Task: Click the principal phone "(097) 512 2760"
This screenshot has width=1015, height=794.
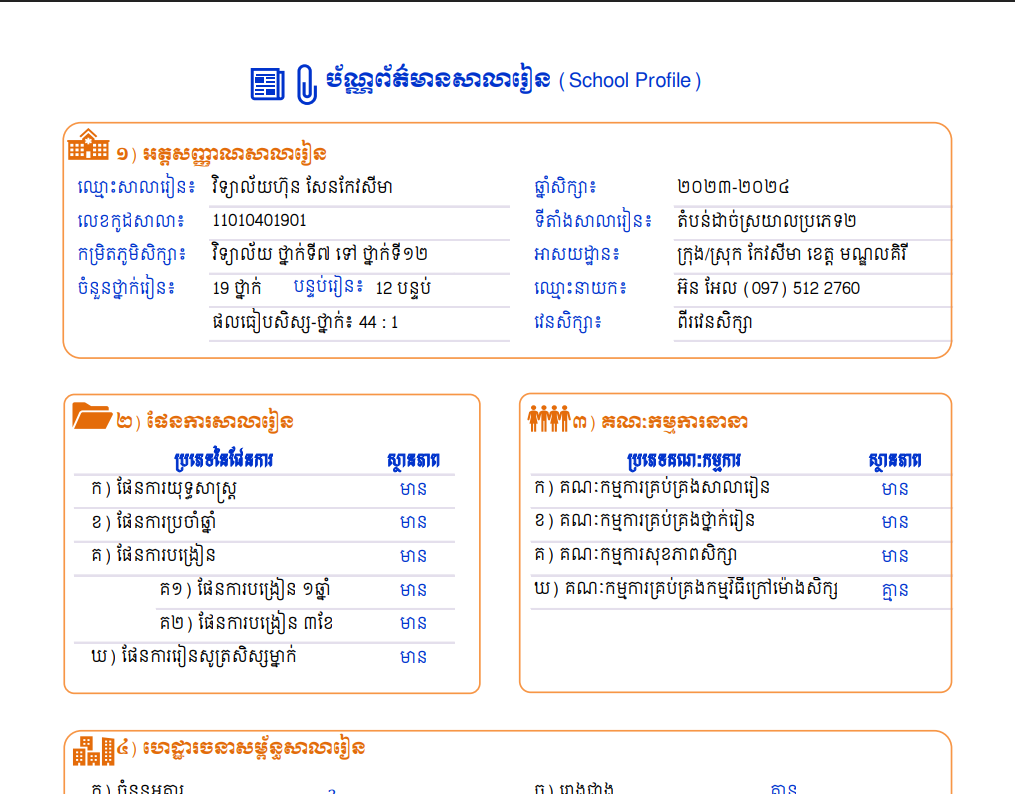Action: click(801, 289)
